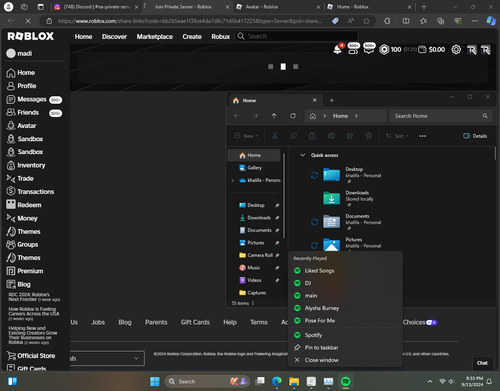Stop loading the page in browser
Viewport: 500px width, 391px height.
[28, 21]
